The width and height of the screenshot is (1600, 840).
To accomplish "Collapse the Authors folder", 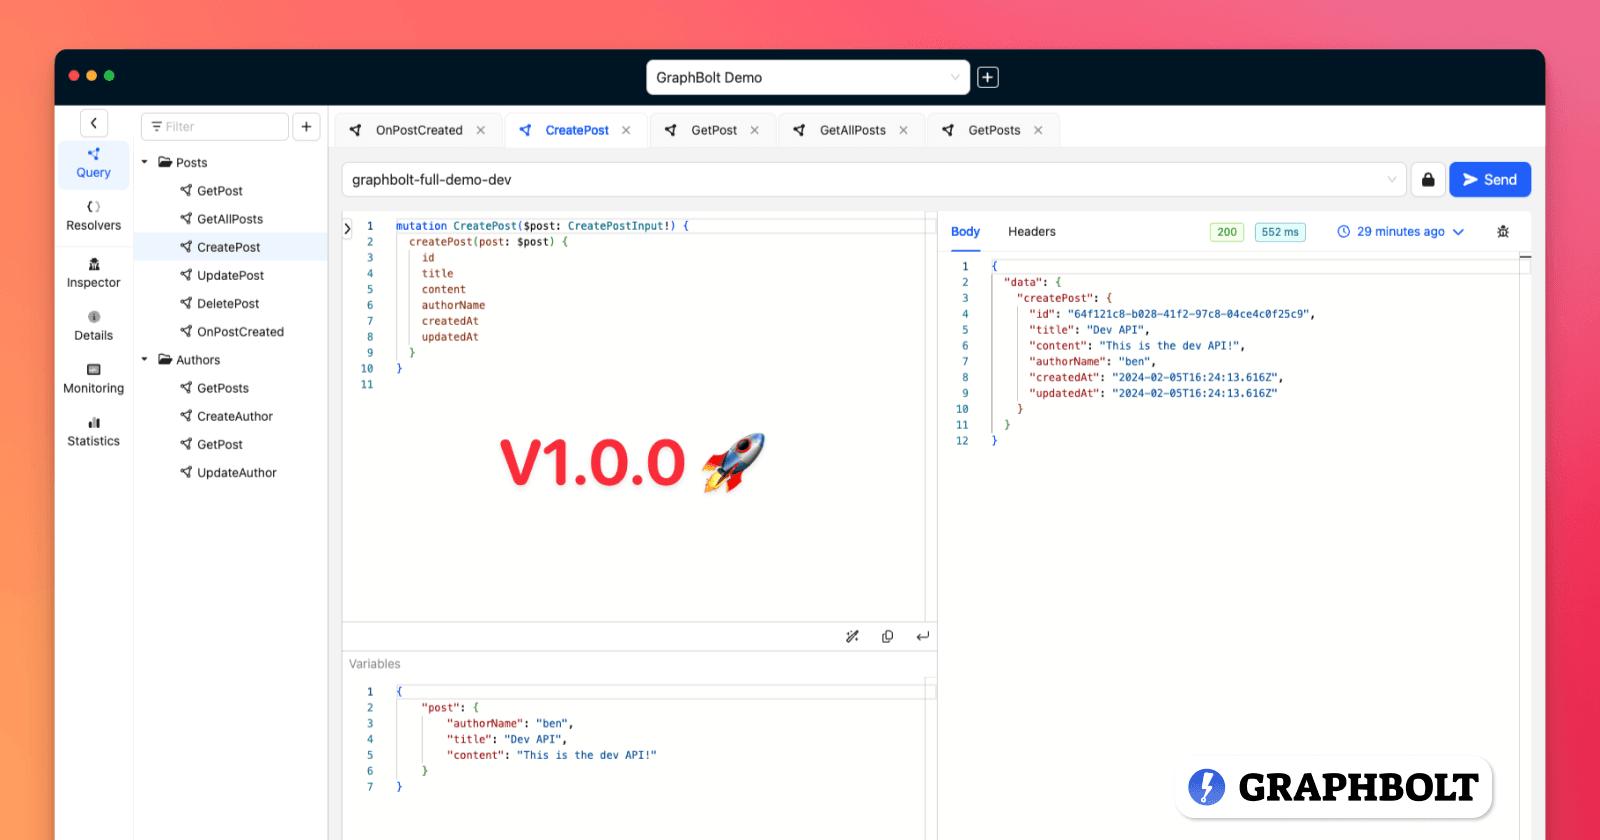I will pyautogui.click(x=145, y=359).
